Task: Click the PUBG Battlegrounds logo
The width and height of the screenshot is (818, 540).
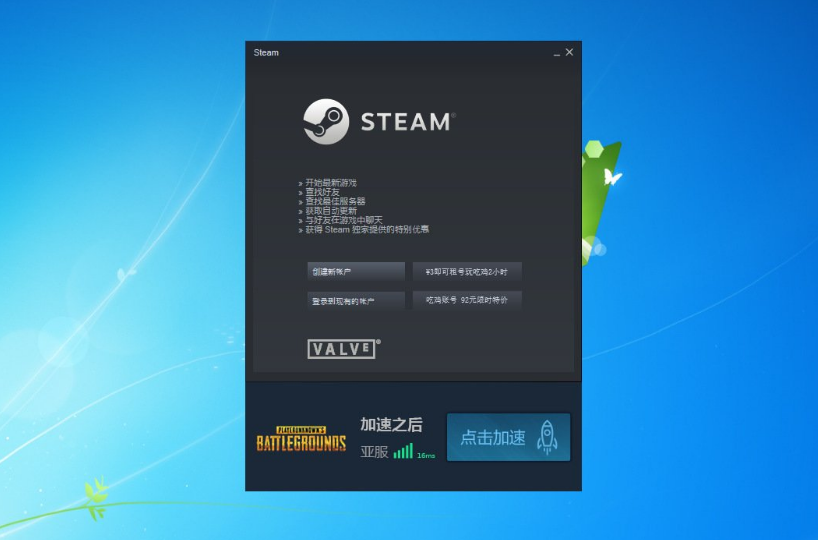Action: 301,438
